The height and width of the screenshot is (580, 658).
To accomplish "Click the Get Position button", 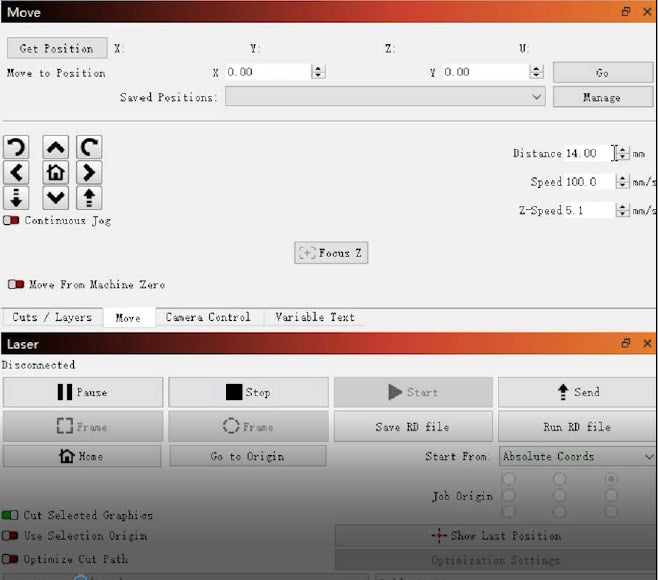I will point(56,48).
